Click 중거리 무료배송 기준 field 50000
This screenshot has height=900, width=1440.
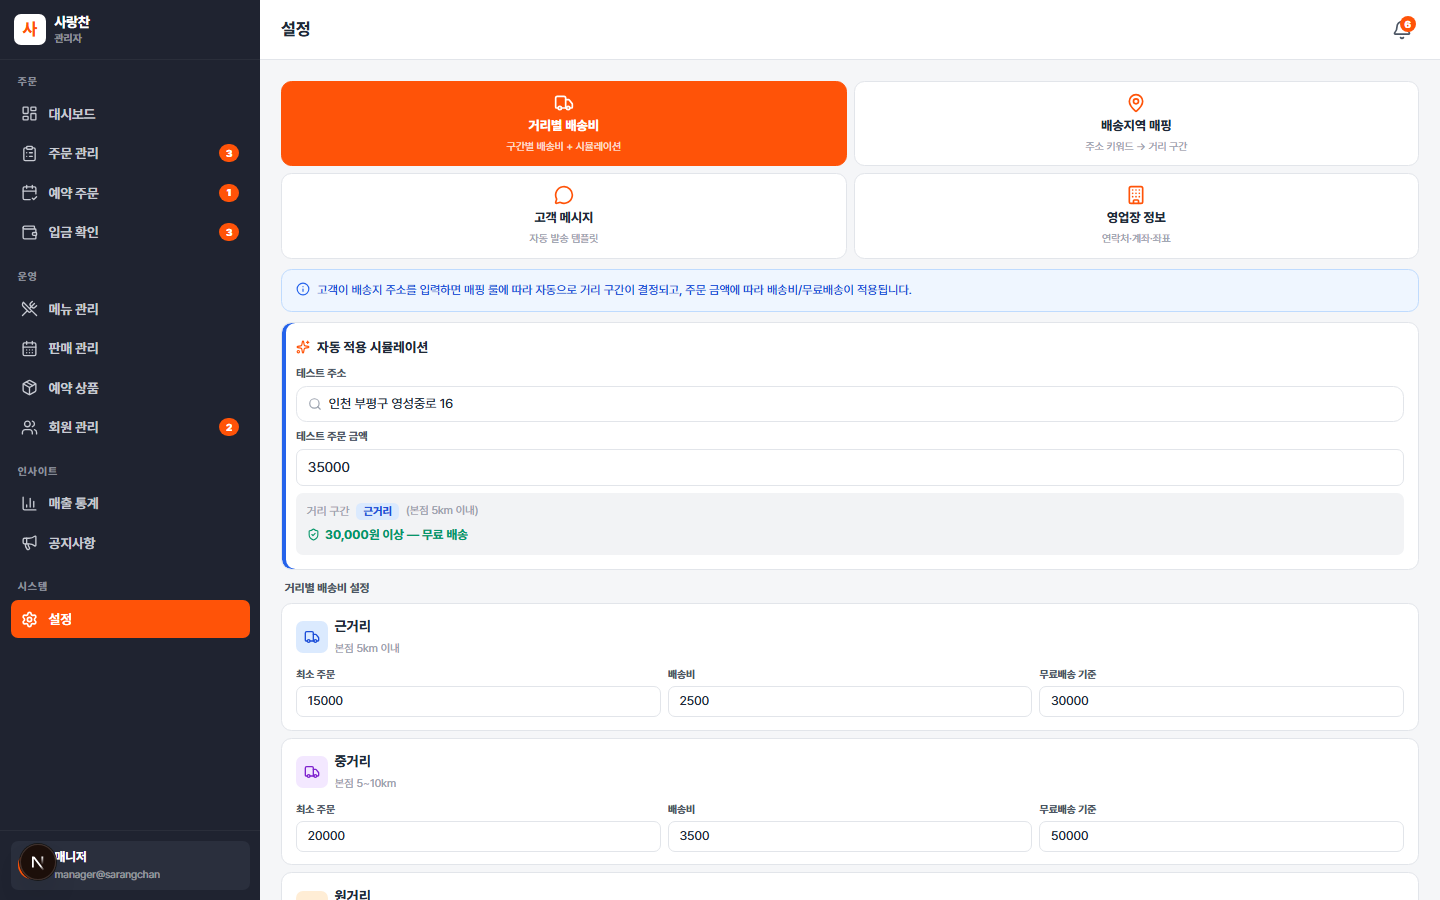tap(1221, 836)
